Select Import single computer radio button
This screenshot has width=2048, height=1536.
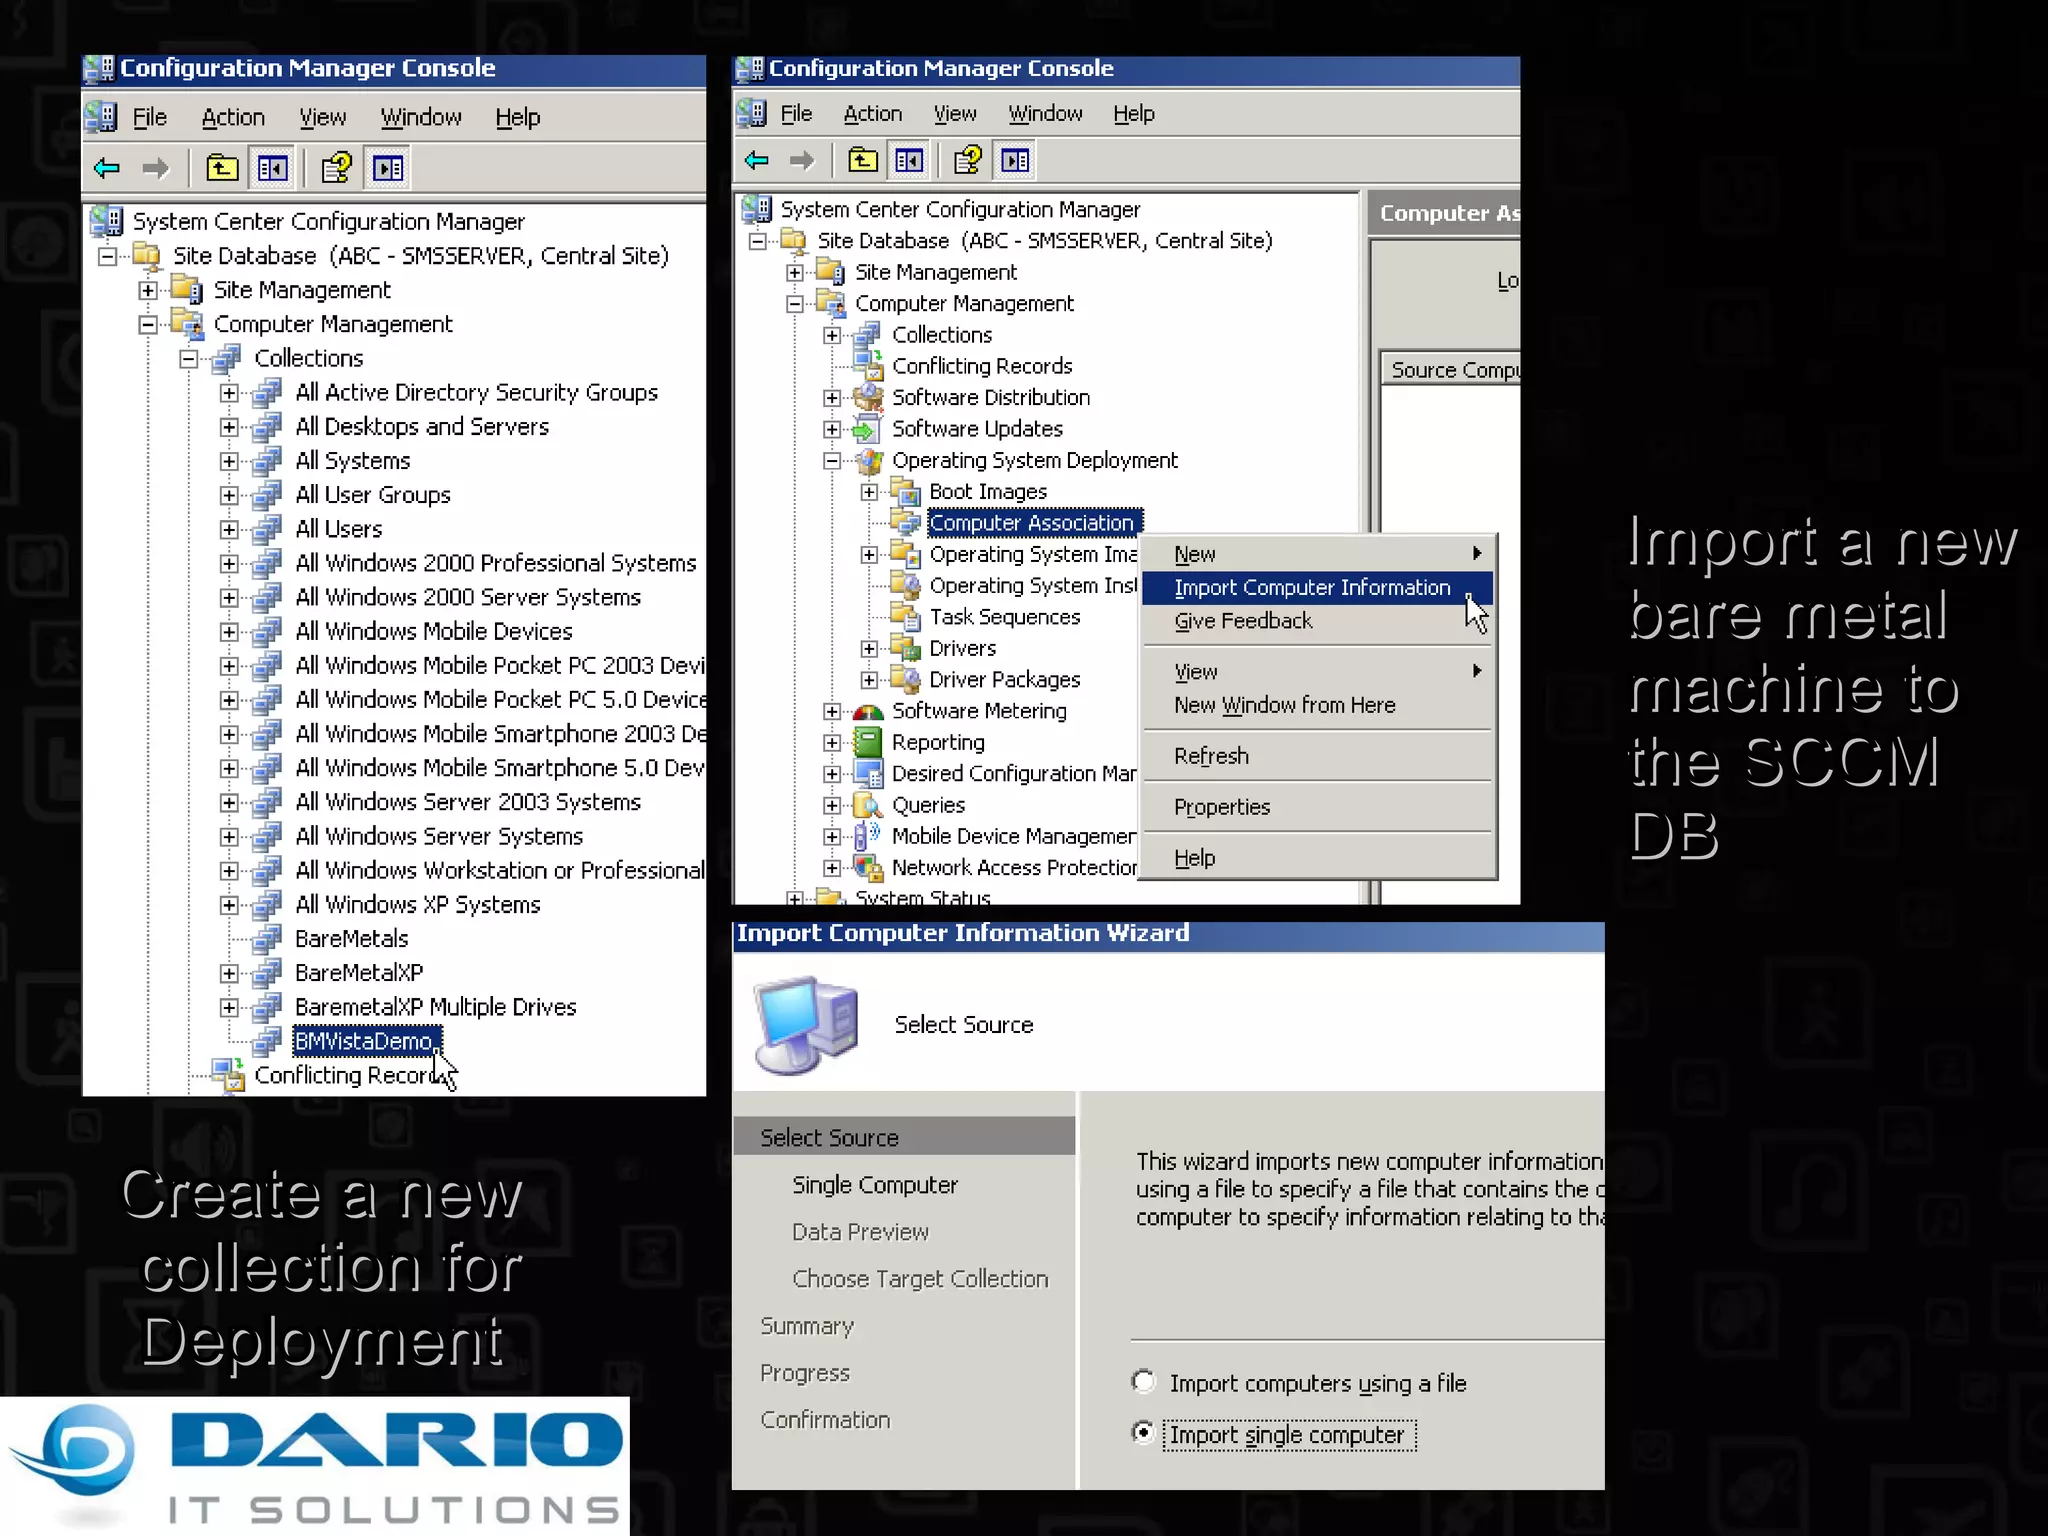[1143, 1432]
